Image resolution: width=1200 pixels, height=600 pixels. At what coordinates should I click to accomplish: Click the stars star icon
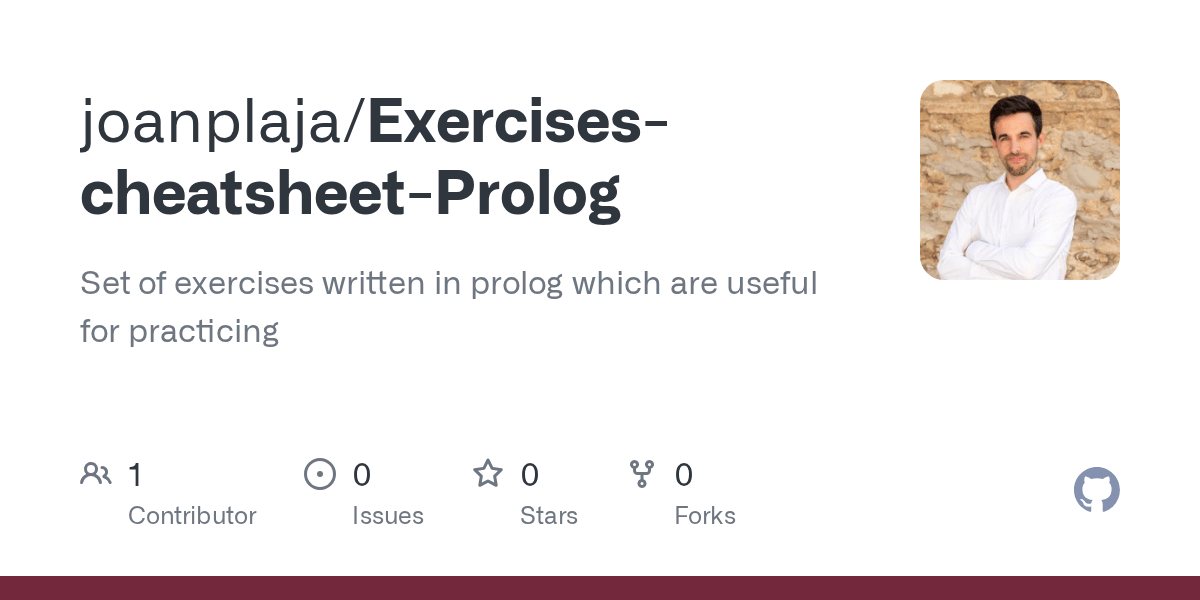pos(488,473)
